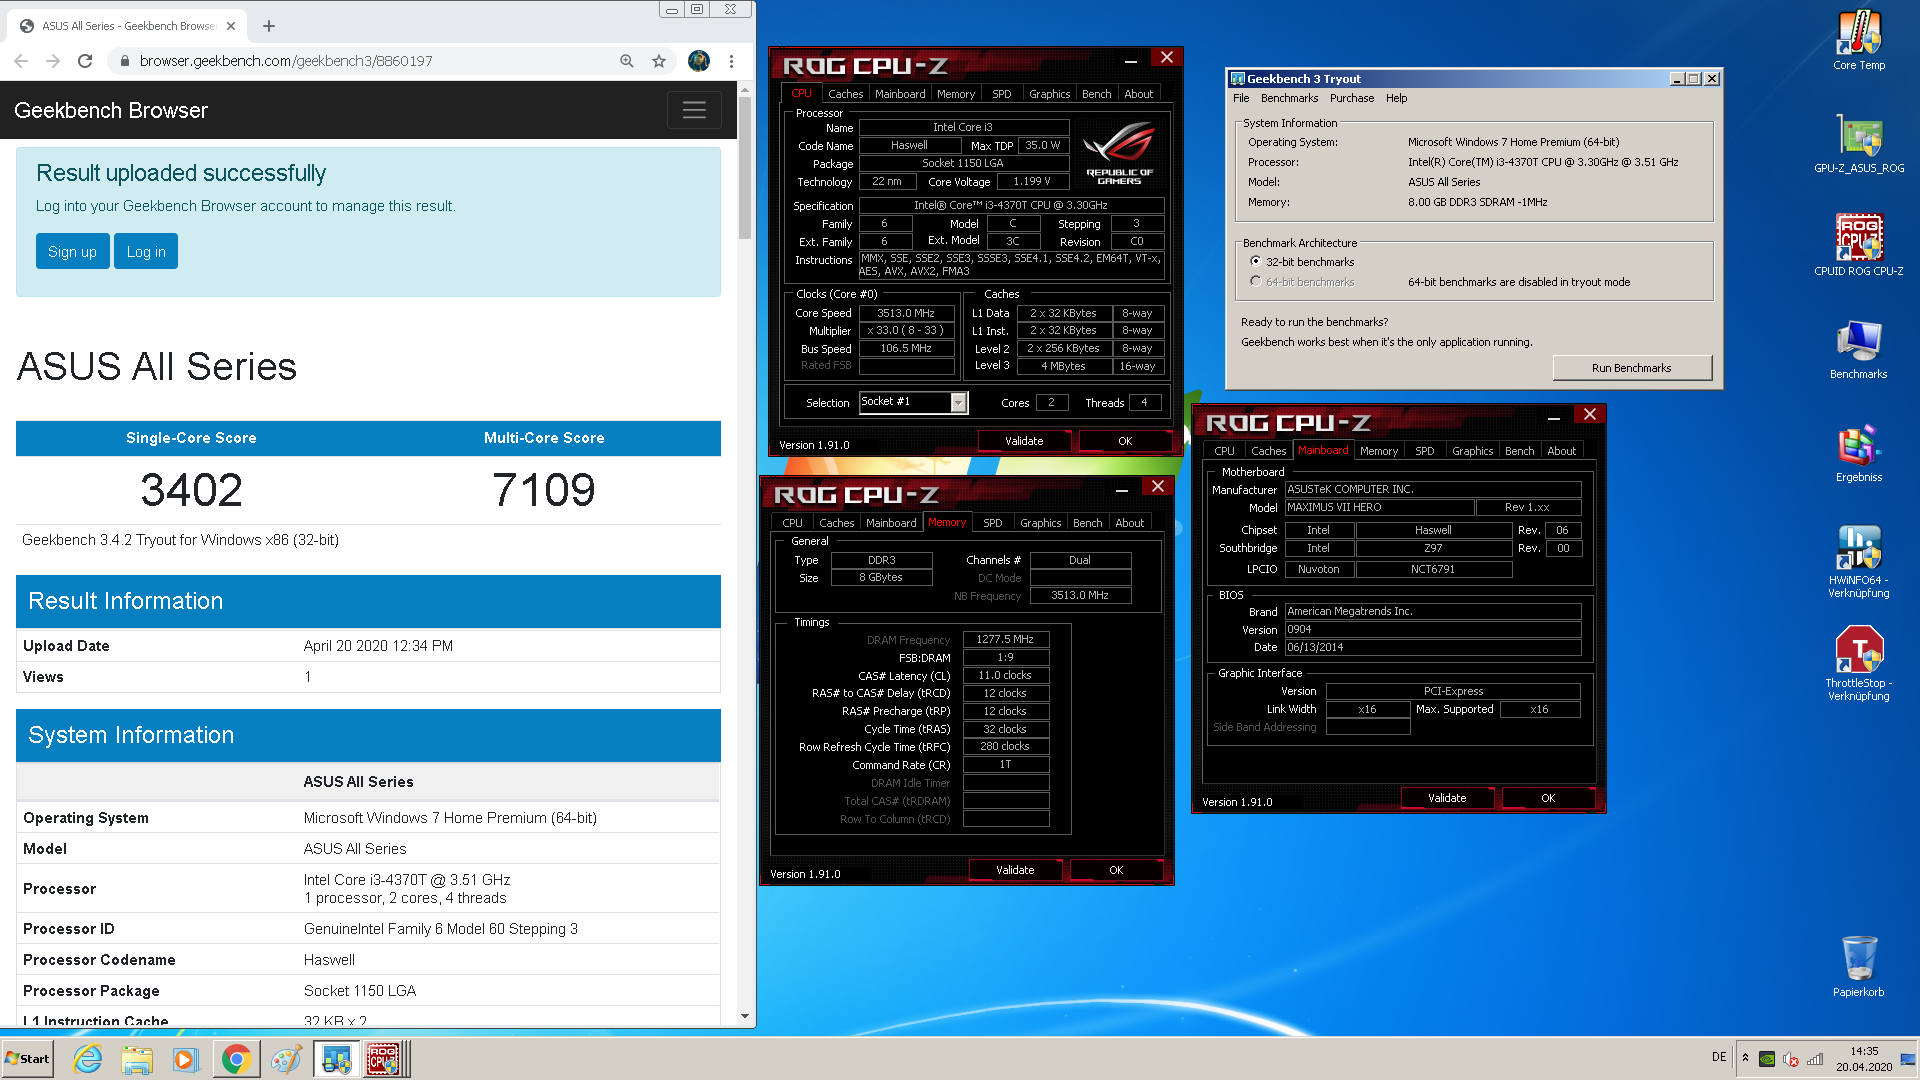This screenshot has width=1920, height=1080.
Task: Open Ergebniss desktop icon
Action: [1858, 452]
